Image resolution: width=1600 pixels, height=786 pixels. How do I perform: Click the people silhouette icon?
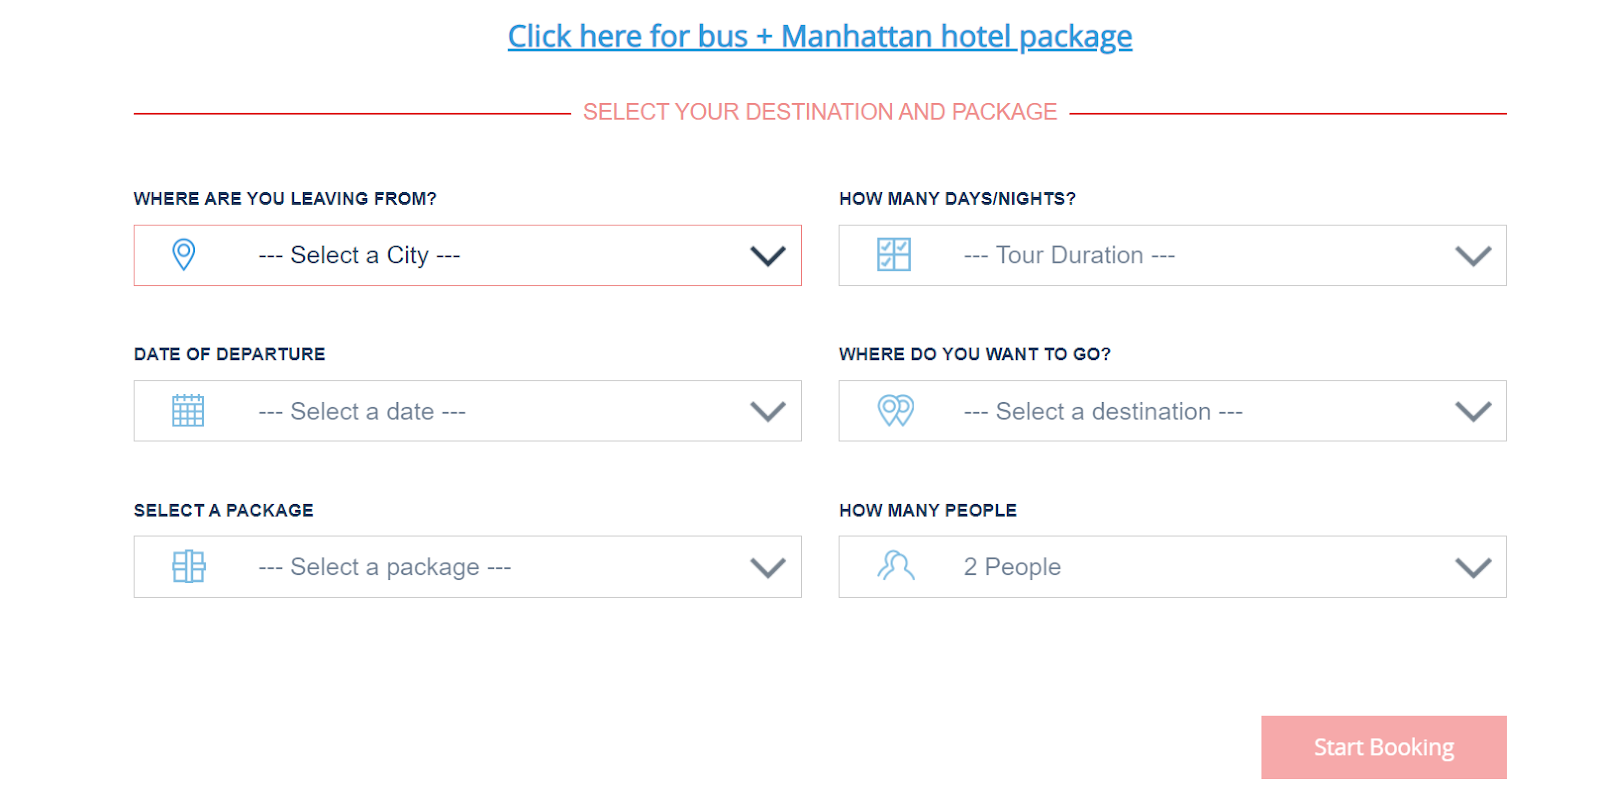click(896, 566)
